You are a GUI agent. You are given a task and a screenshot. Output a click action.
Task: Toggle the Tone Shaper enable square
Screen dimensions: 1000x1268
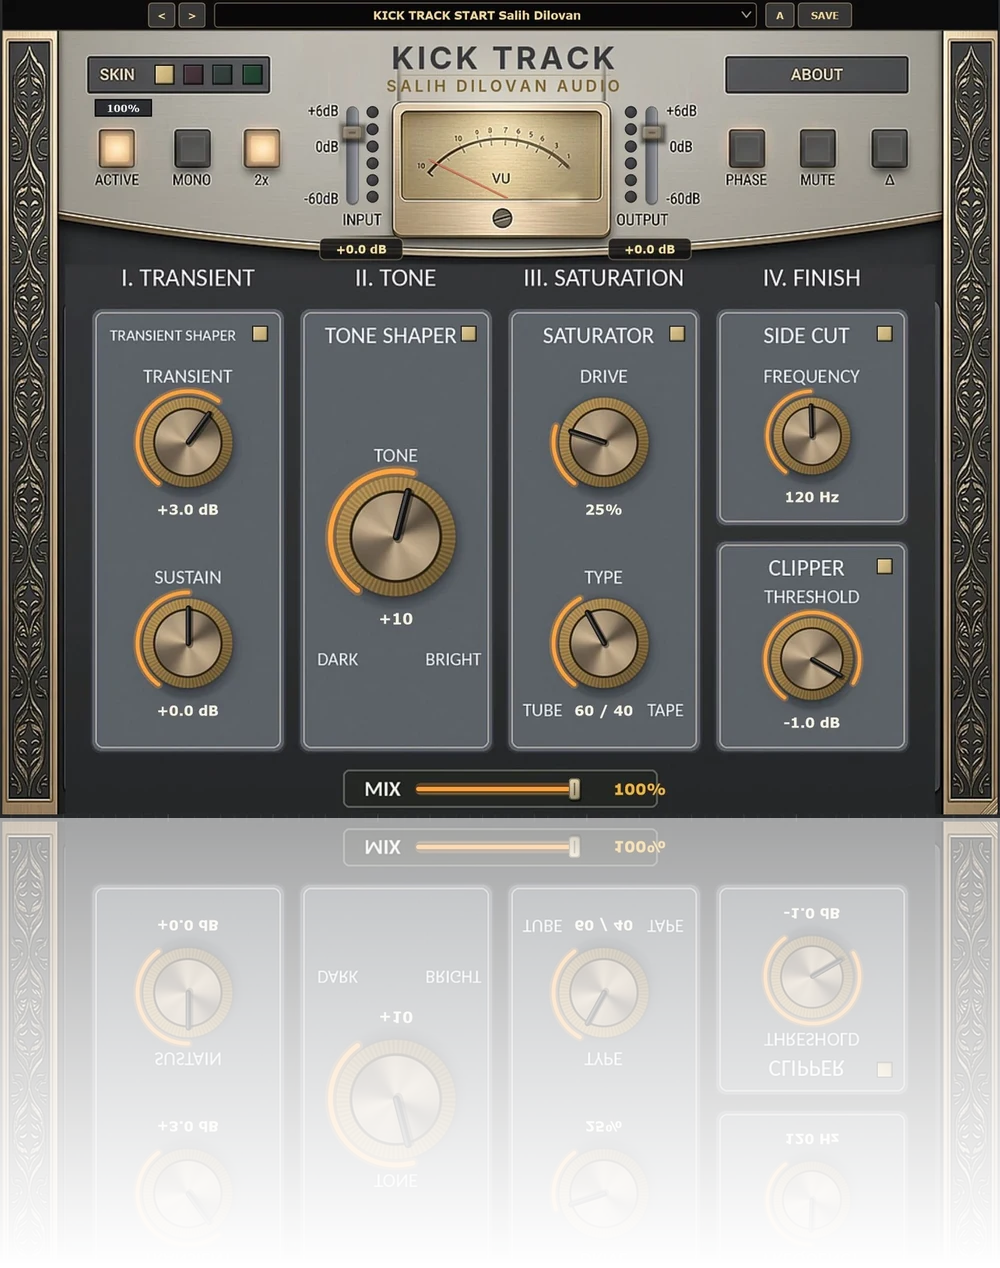point(469,334)
